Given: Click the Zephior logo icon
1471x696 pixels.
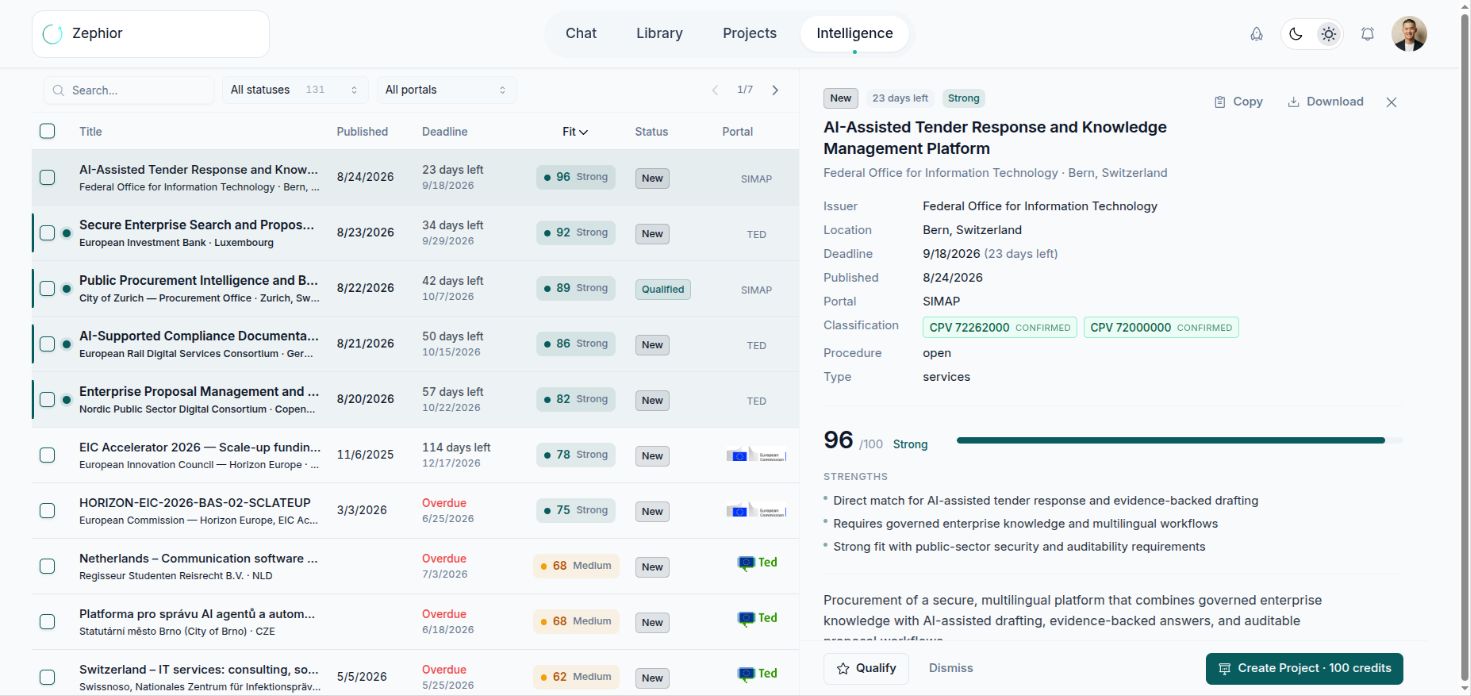Looking at the screenshot, I should 52,34.
